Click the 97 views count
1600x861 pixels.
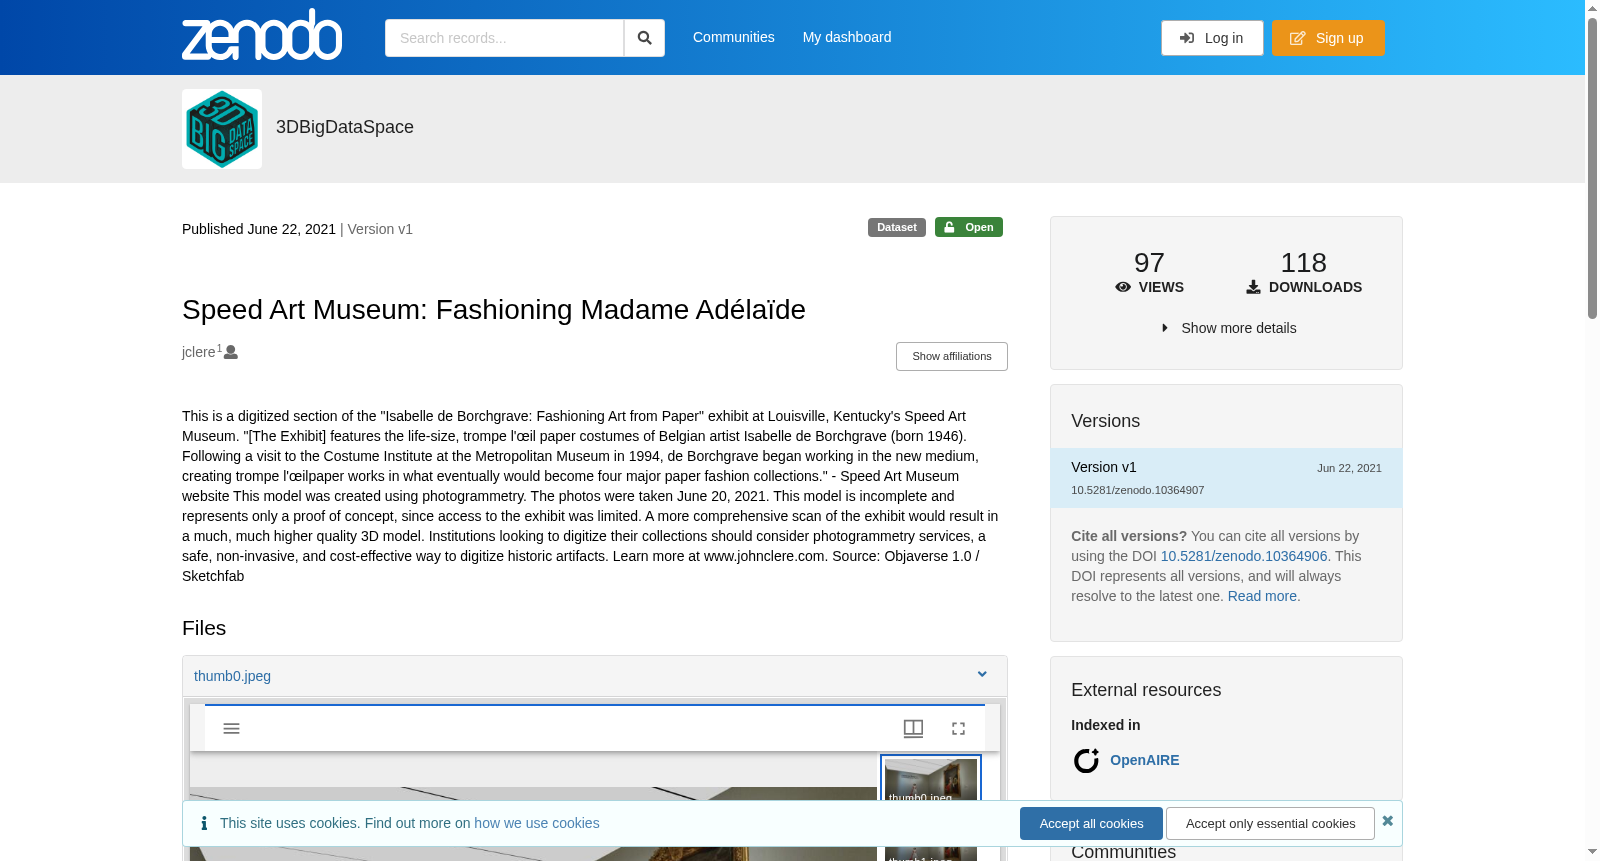coord(1149,263)
